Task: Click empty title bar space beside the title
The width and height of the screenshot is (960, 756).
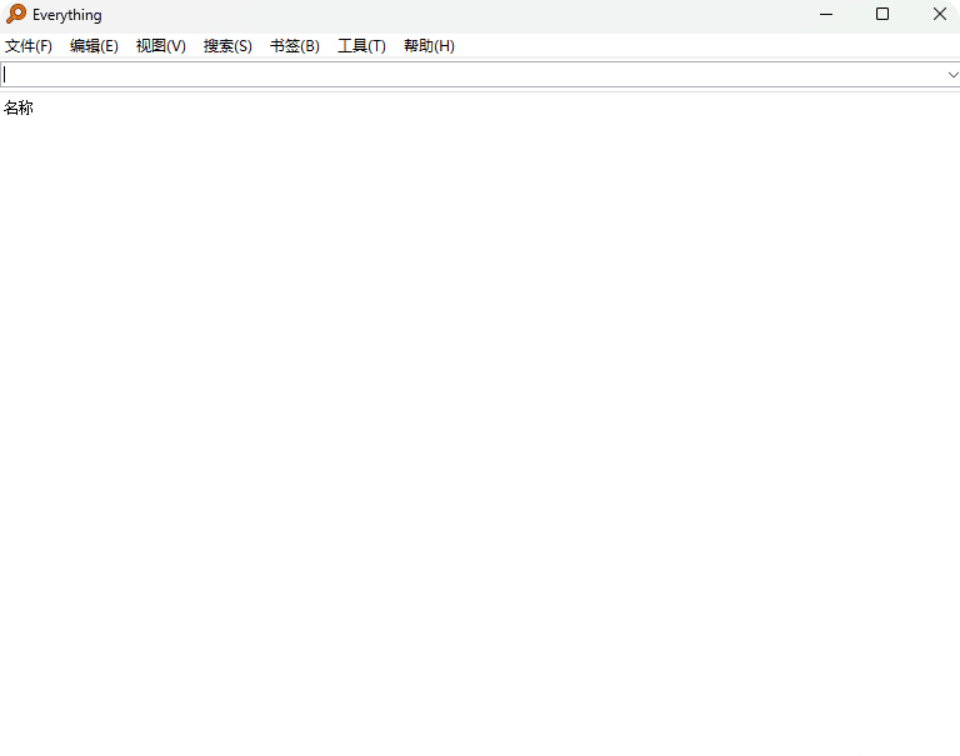Action: pyautogui.click(x=450, y=15)
